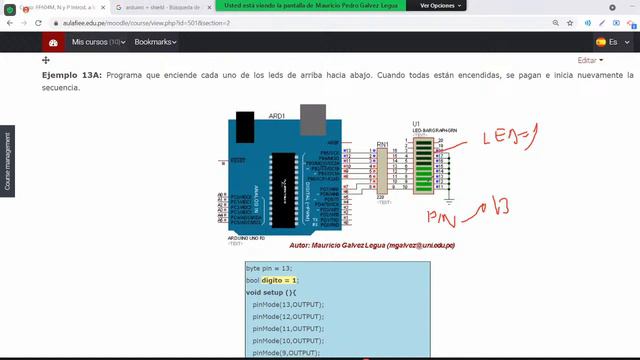The width and height of the screenshot is (640, 360).
Task: Open the Course management side tab
Action: [7, 161]
